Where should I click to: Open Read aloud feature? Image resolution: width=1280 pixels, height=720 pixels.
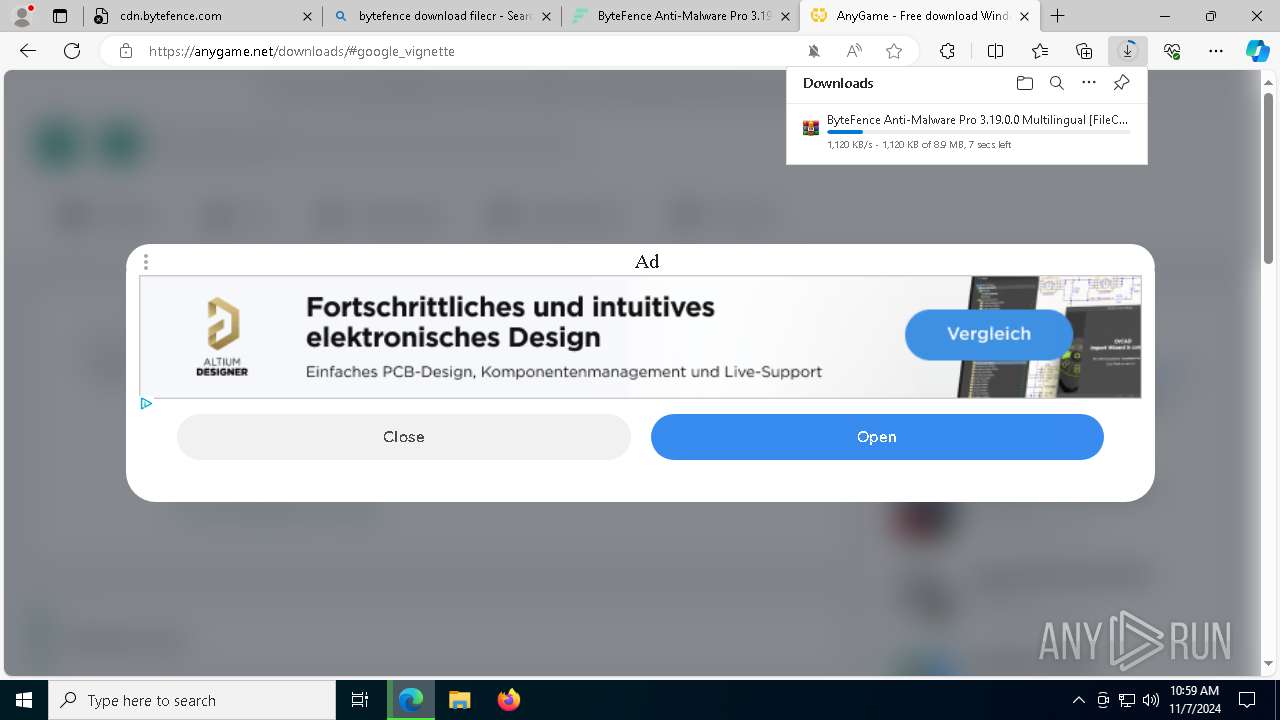tap(854, 51)
